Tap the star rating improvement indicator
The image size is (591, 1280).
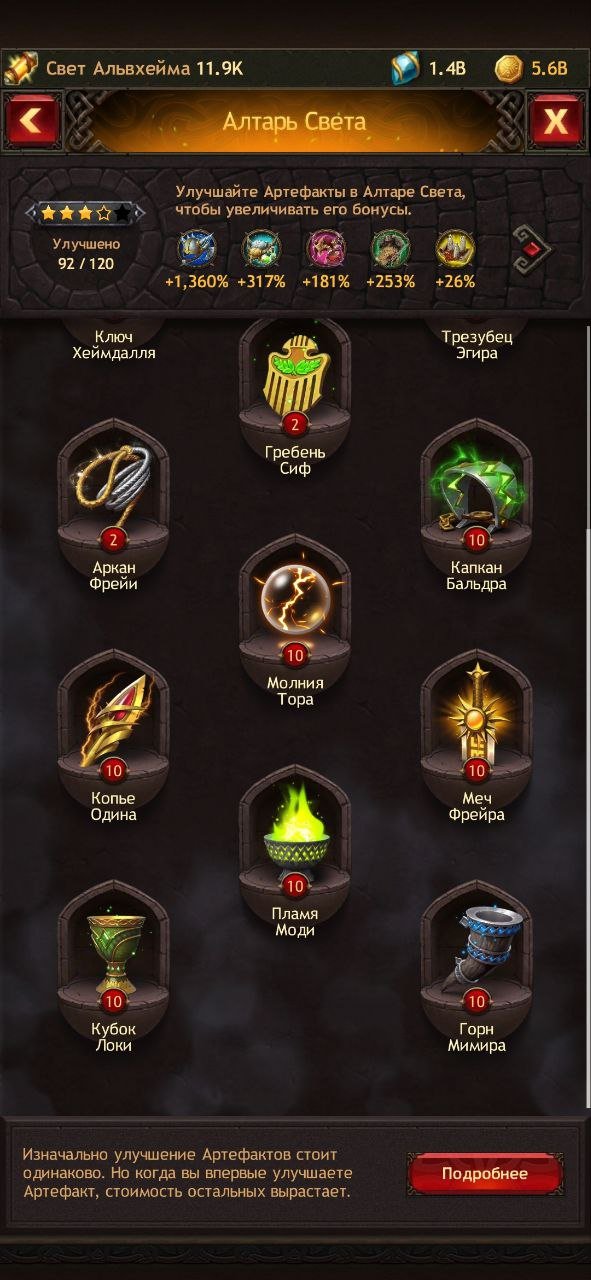click(x=86, y=213)
